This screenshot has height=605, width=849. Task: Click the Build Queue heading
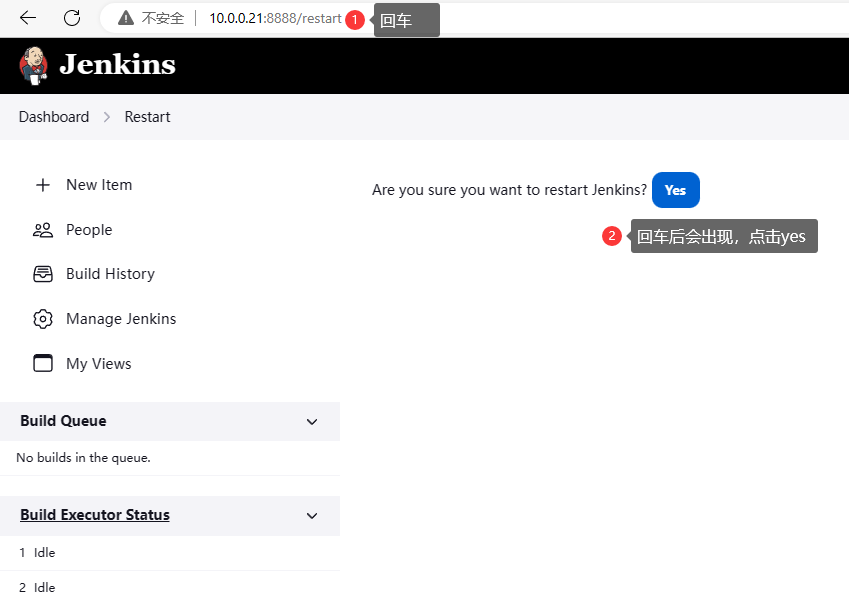(x=63, y=421)
